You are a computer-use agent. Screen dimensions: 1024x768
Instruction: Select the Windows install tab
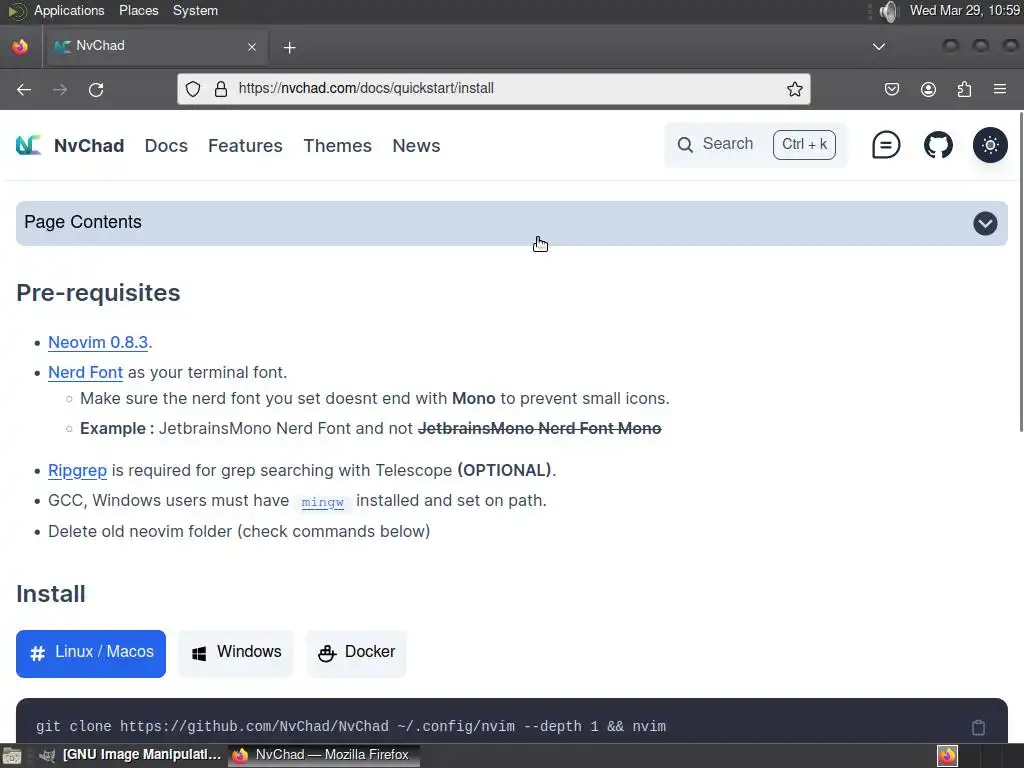pyautogui.click(x=236, y=653)
